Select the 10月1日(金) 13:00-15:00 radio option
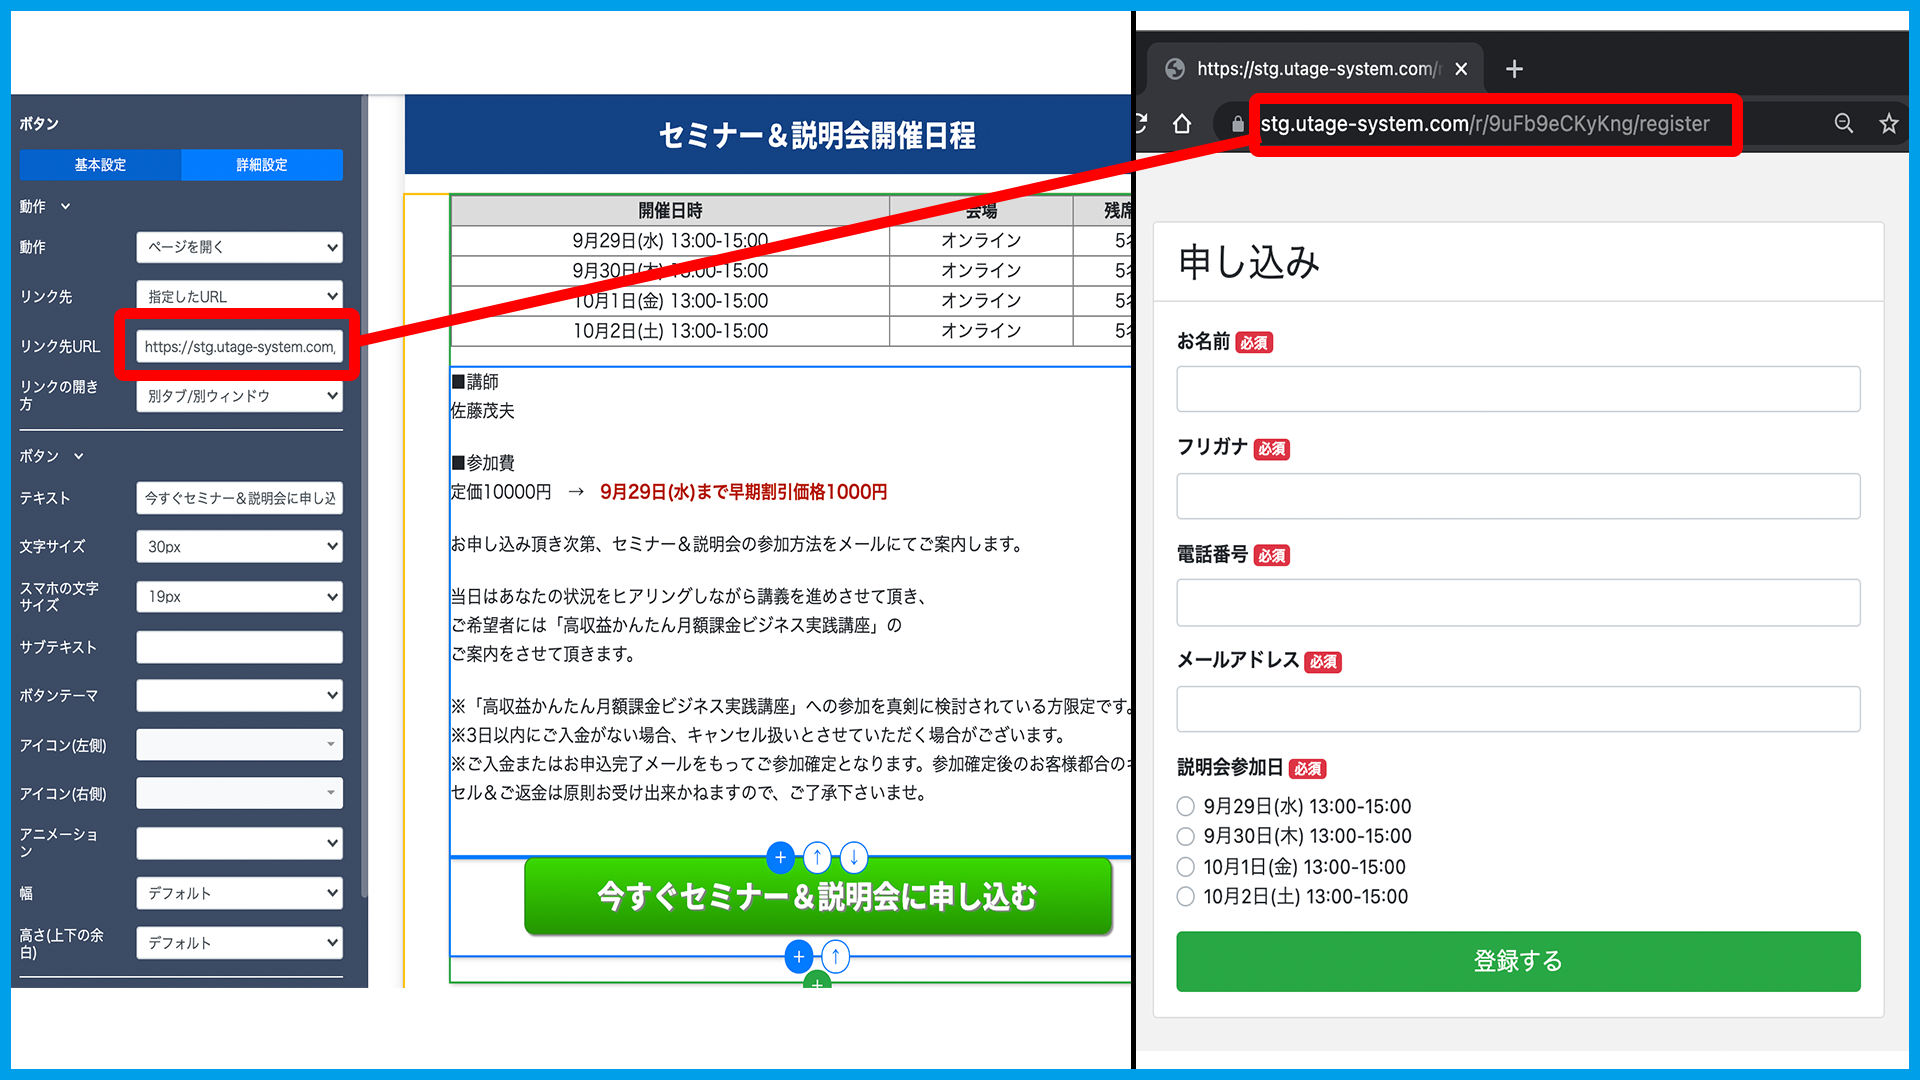The height and width of the screenshot is (1080, 1920). (x=1186, y=867)
